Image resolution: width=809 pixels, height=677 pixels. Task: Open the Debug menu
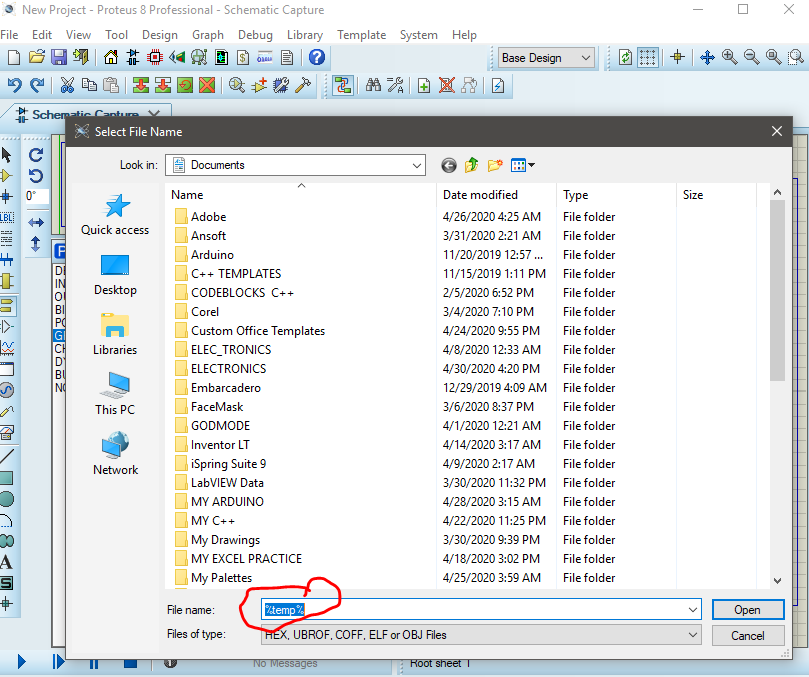point(255,35)
